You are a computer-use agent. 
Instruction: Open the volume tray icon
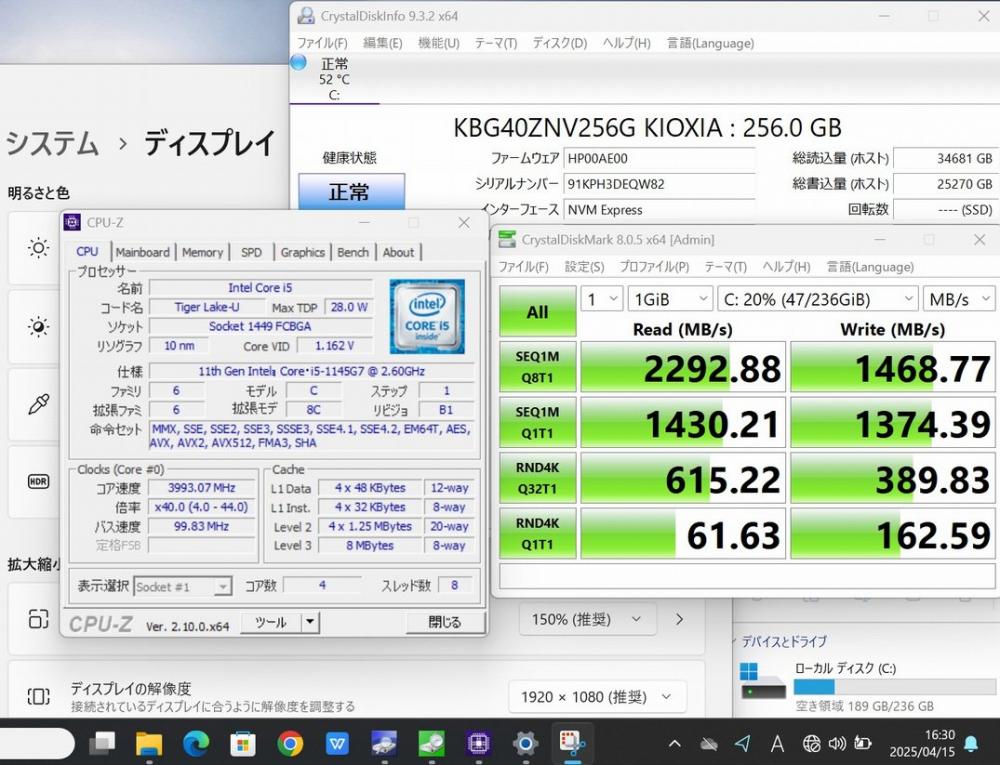(x=837, y=743)
